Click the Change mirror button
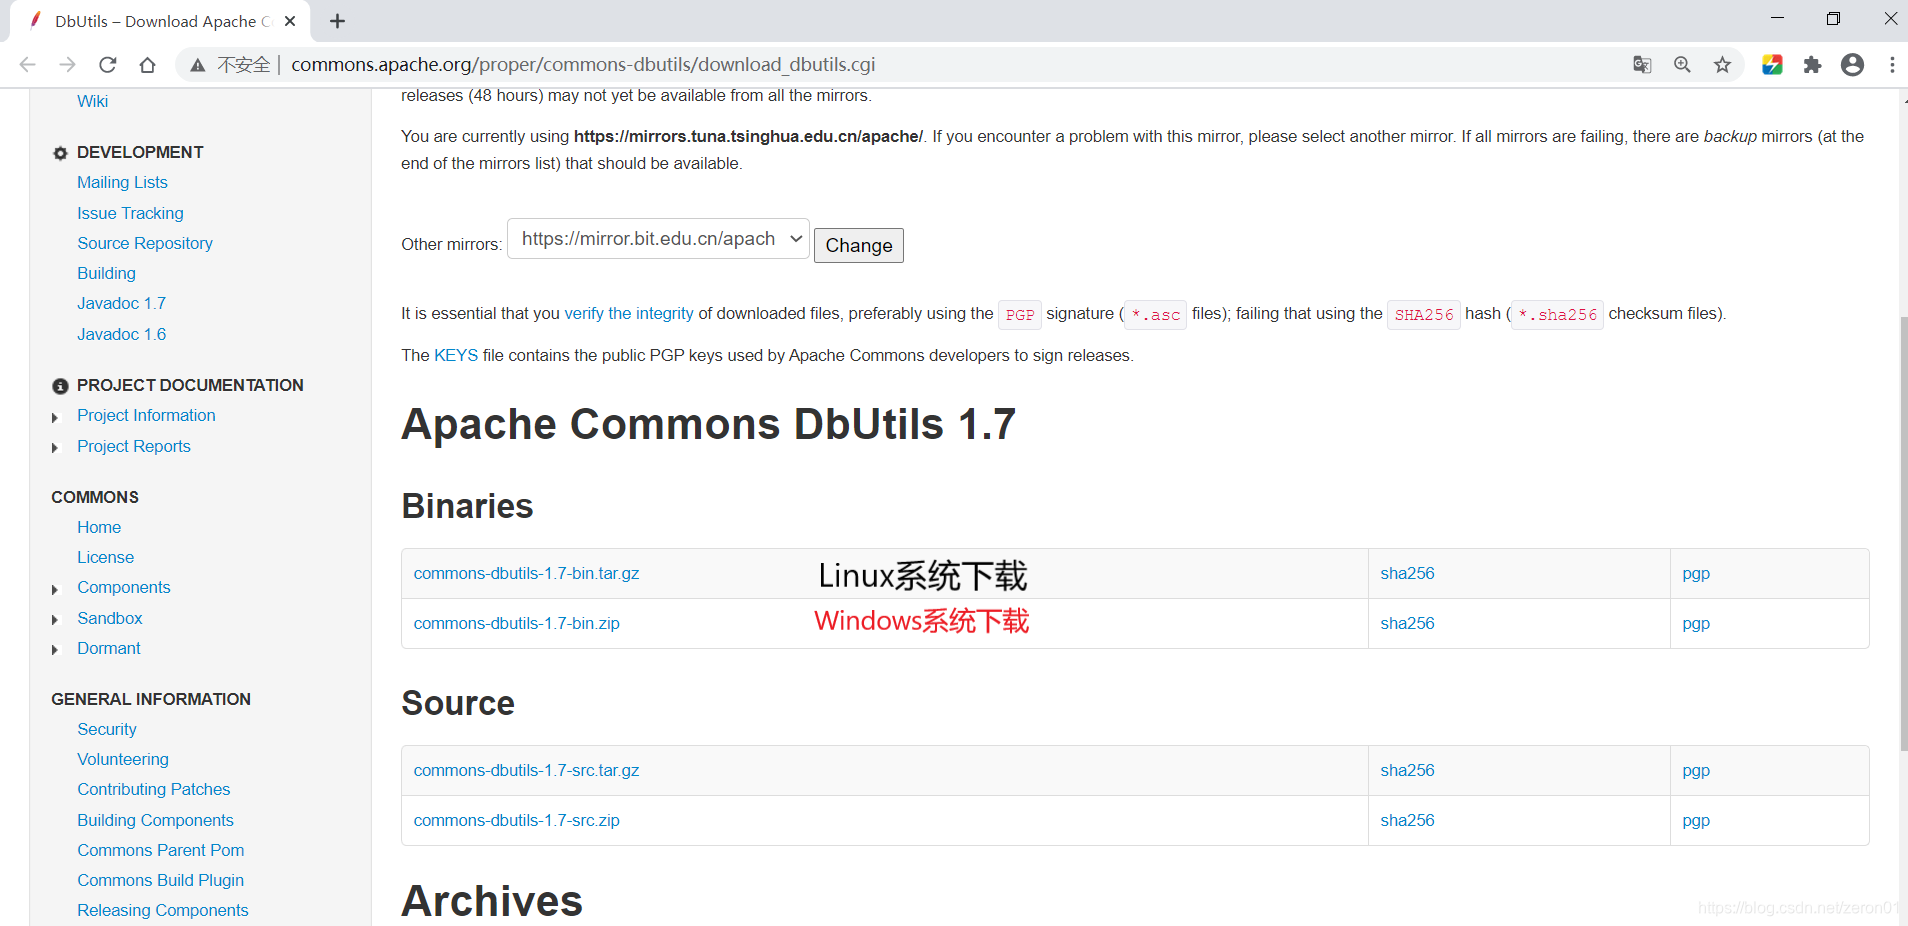The height and width of the screenshot is (926, 1908). pos(859,246)
